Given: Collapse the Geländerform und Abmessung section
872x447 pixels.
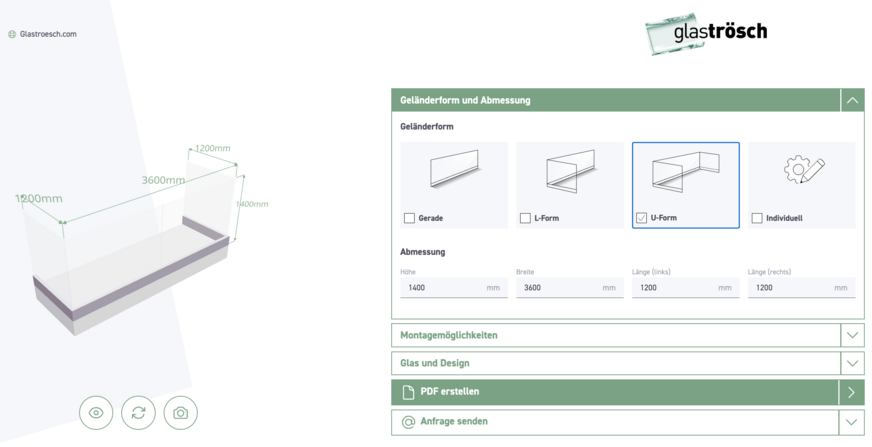Looking at the screenshot, I should coord(853,101).
